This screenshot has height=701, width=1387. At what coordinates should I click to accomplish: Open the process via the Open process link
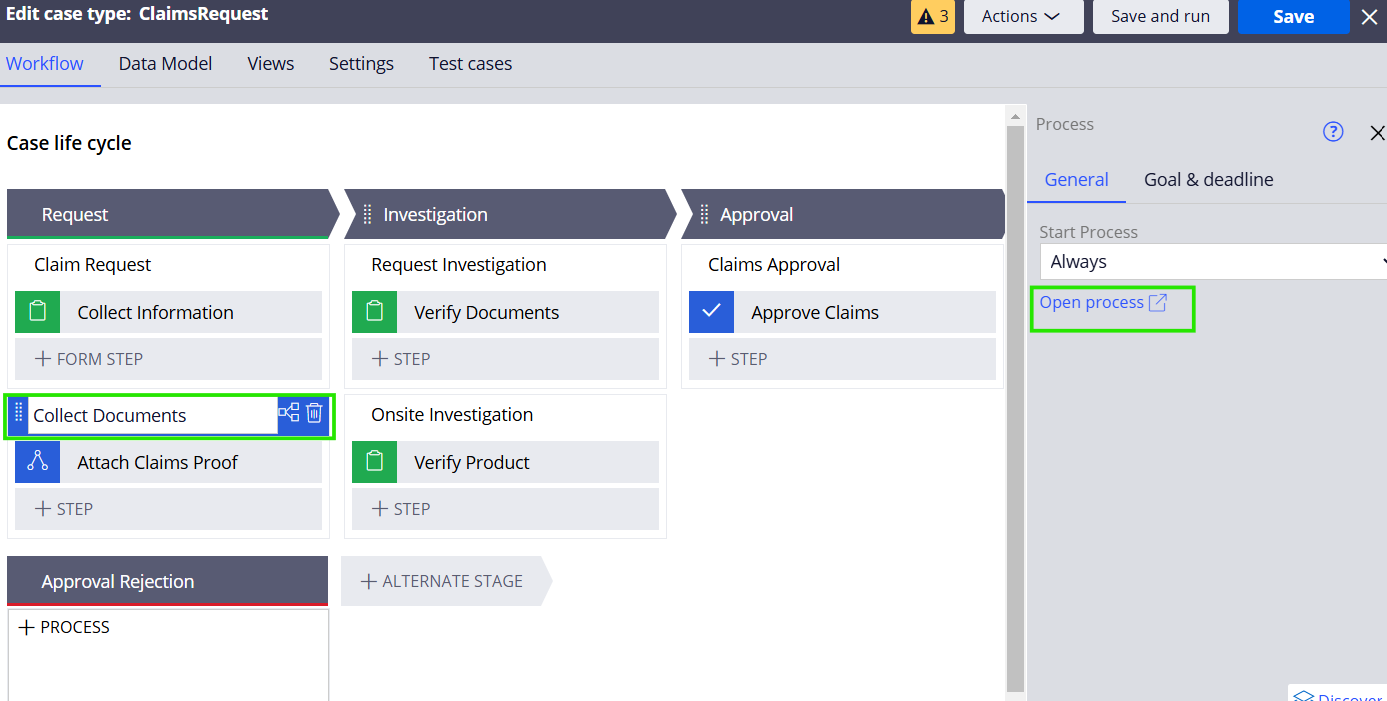(x=1091, y=301)
